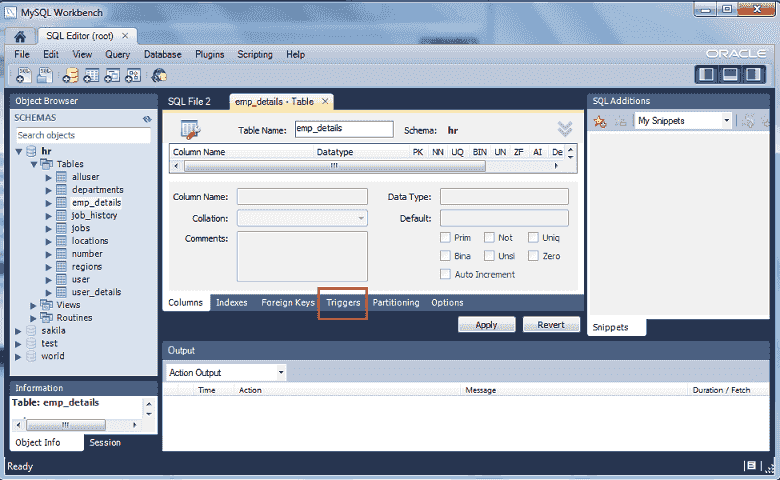Open the Query menu

117,54
